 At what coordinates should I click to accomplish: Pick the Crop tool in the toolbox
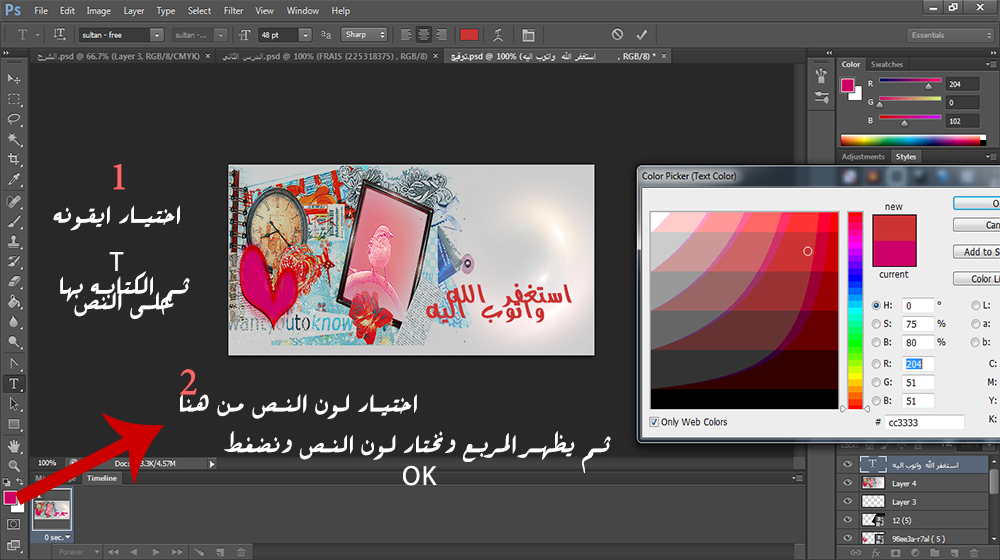coord(14,160)
